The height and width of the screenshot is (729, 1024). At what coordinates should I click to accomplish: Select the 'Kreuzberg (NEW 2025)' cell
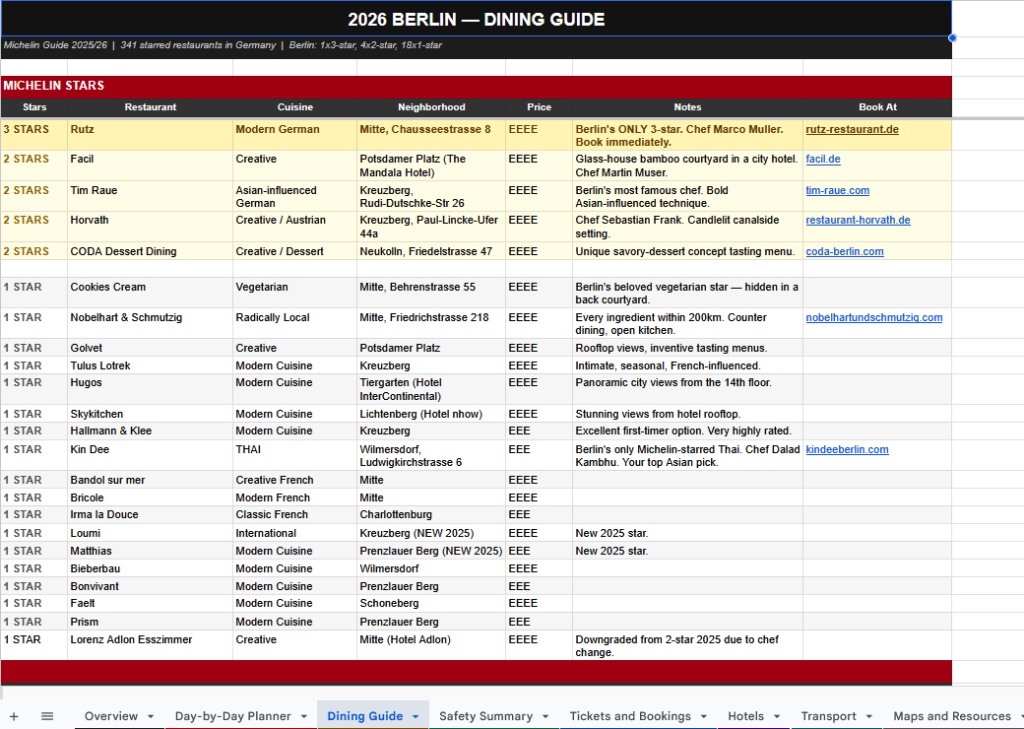(x=431, y=533)
